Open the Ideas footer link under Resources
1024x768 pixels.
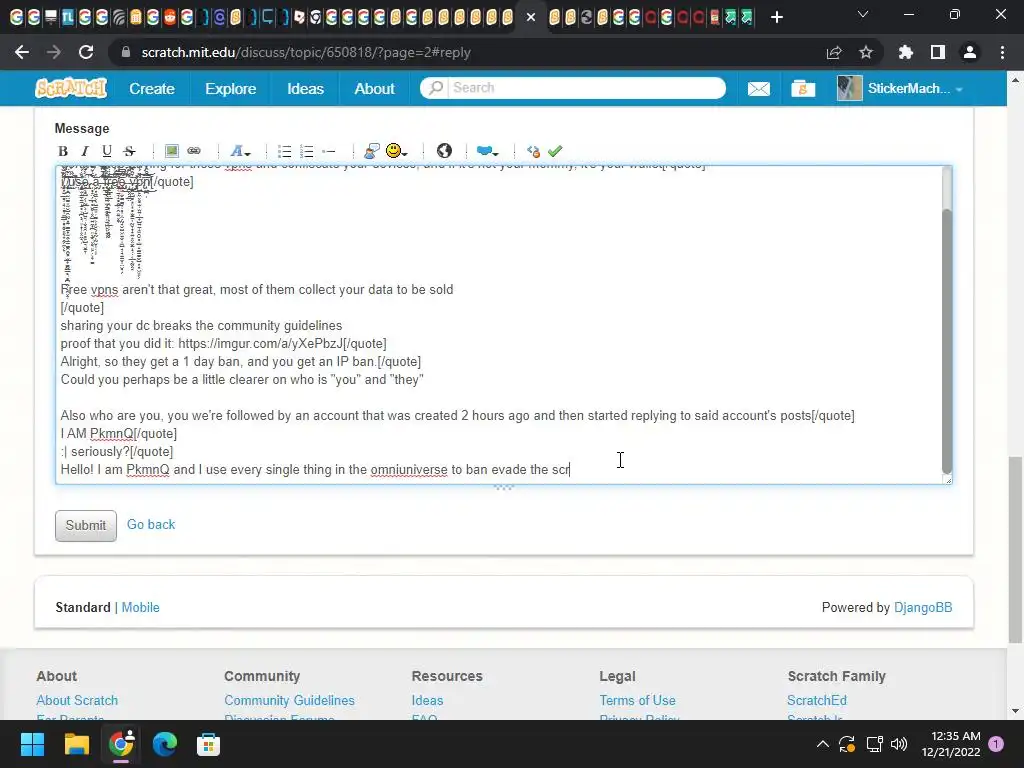pos(427,700)
